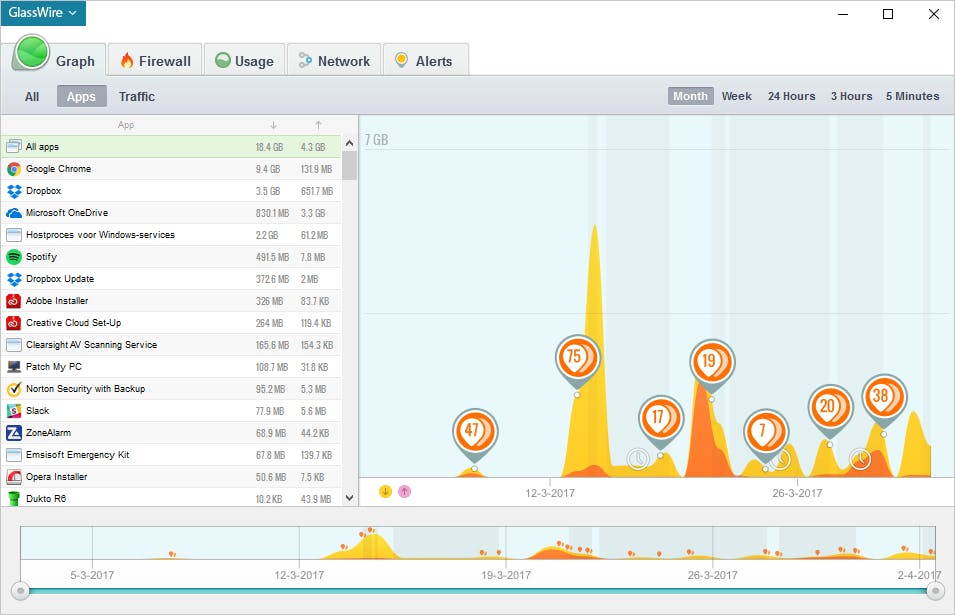Click the 19-3-2017 date on mini timeline
This screenshot has height=615, width=955.
click(506, 575)
